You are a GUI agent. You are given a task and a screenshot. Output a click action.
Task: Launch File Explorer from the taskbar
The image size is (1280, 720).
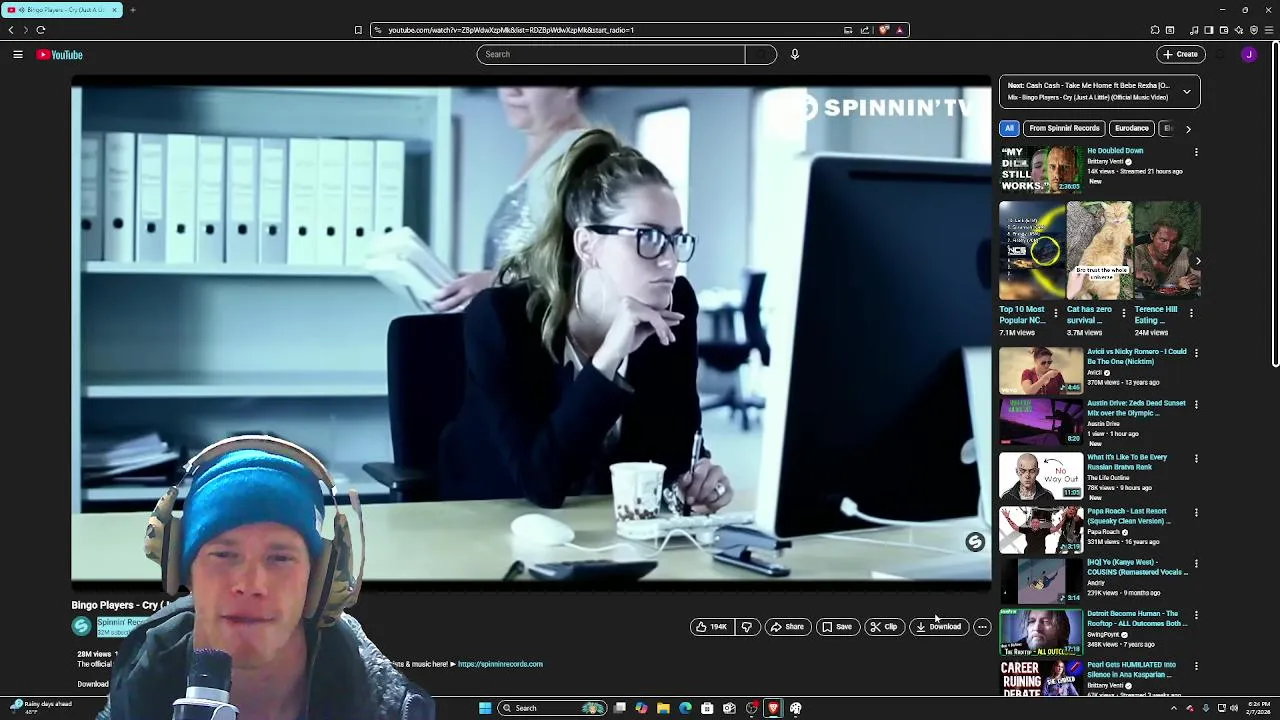pos(663,708)
